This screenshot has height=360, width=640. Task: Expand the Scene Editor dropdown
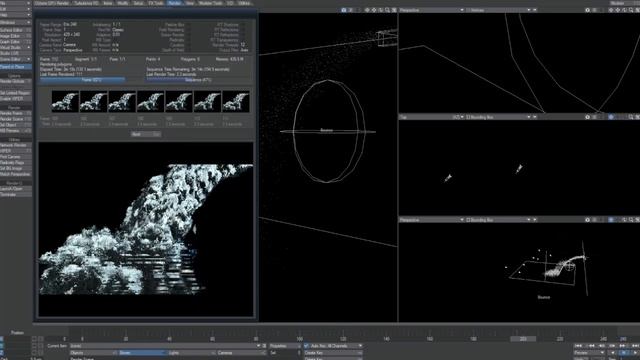click(16, 59)
